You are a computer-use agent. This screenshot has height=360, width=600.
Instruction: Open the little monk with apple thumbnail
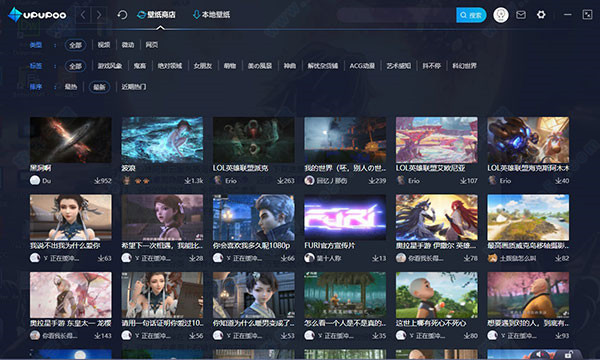(437, 295)
